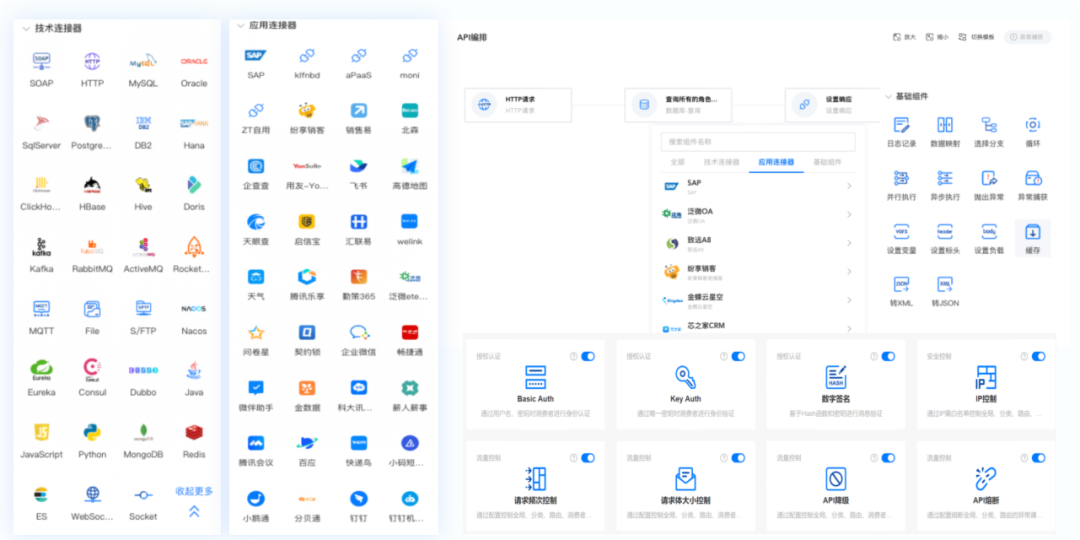1080x540 pixels.
Task: Switch to the 全部 tab
Action: click(677, 162)
